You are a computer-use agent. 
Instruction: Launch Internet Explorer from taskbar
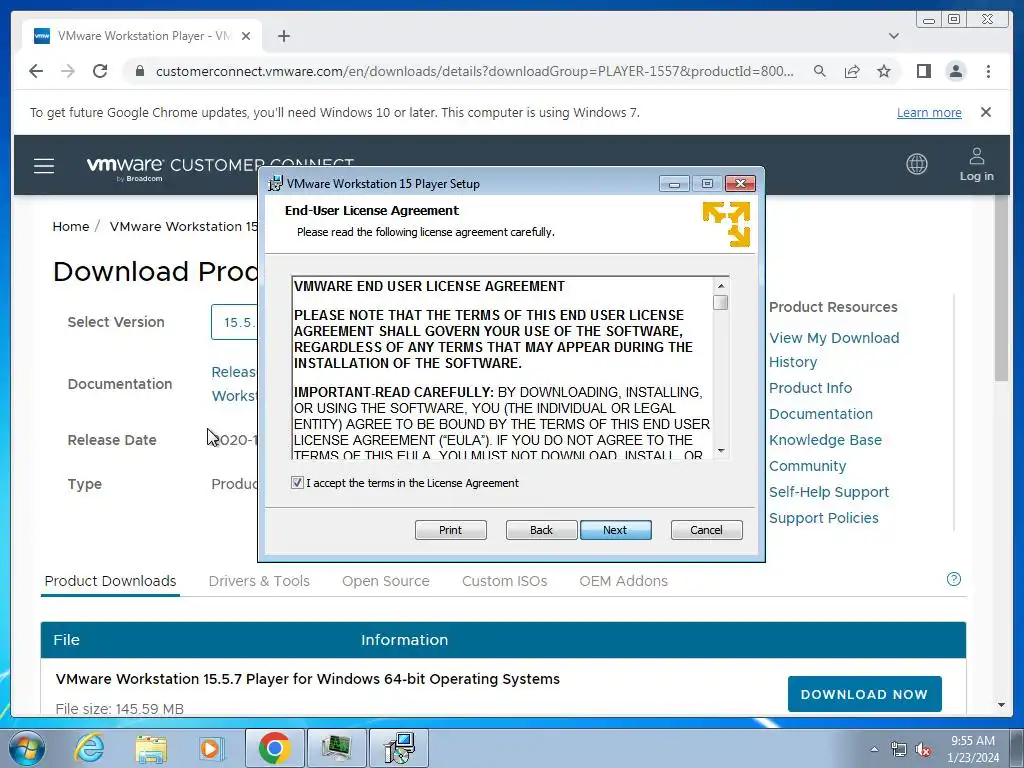(89, 748)
